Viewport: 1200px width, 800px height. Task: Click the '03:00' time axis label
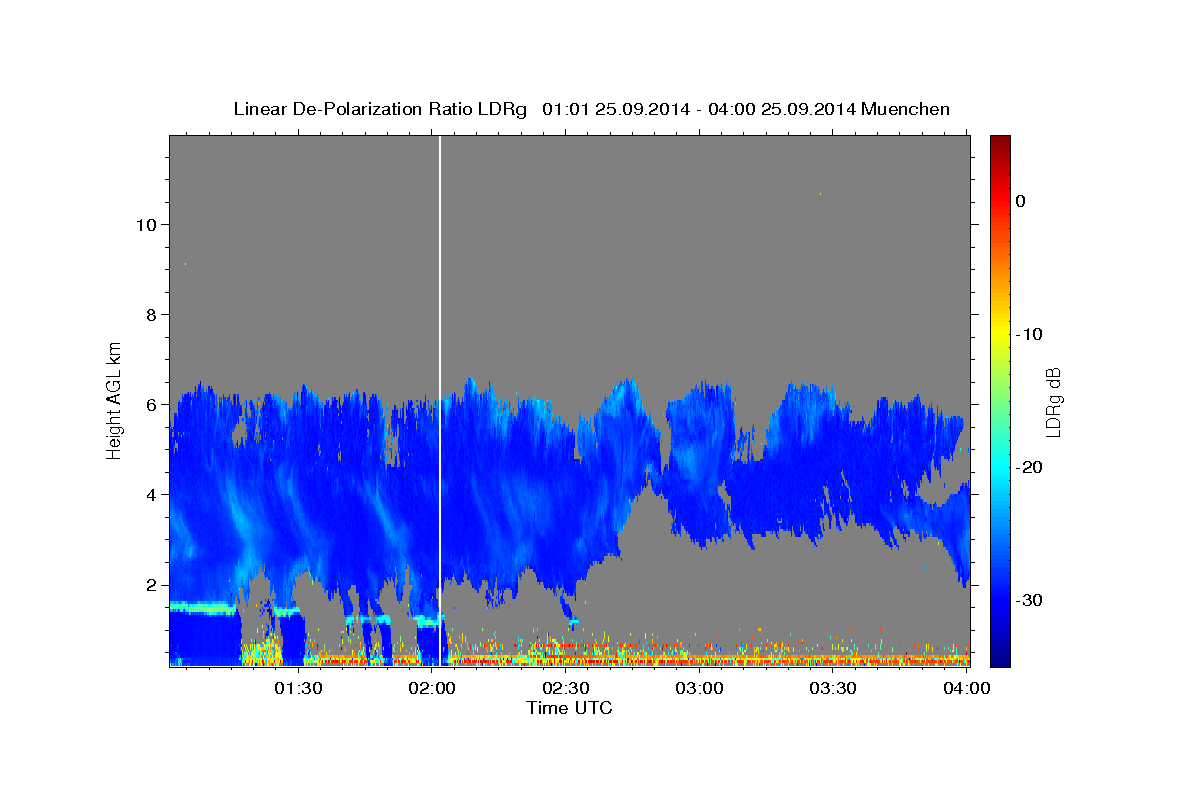pos(700,688)
